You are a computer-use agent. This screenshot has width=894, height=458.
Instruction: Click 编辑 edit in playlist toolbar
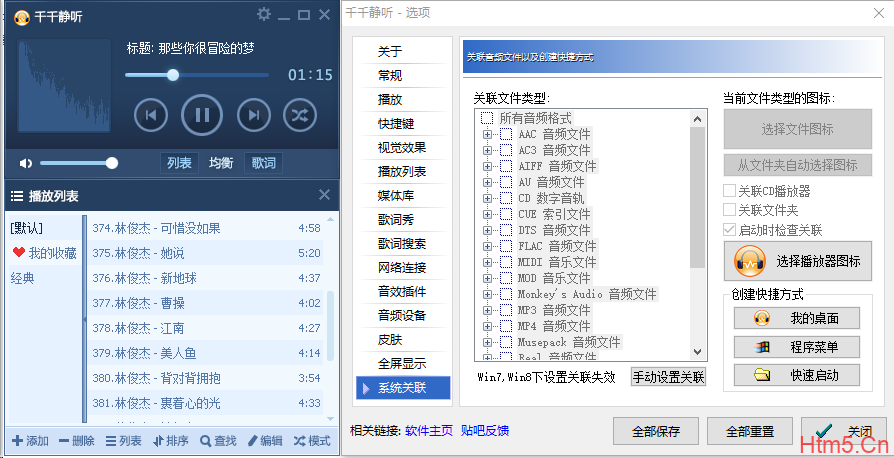tap(265, 441)
